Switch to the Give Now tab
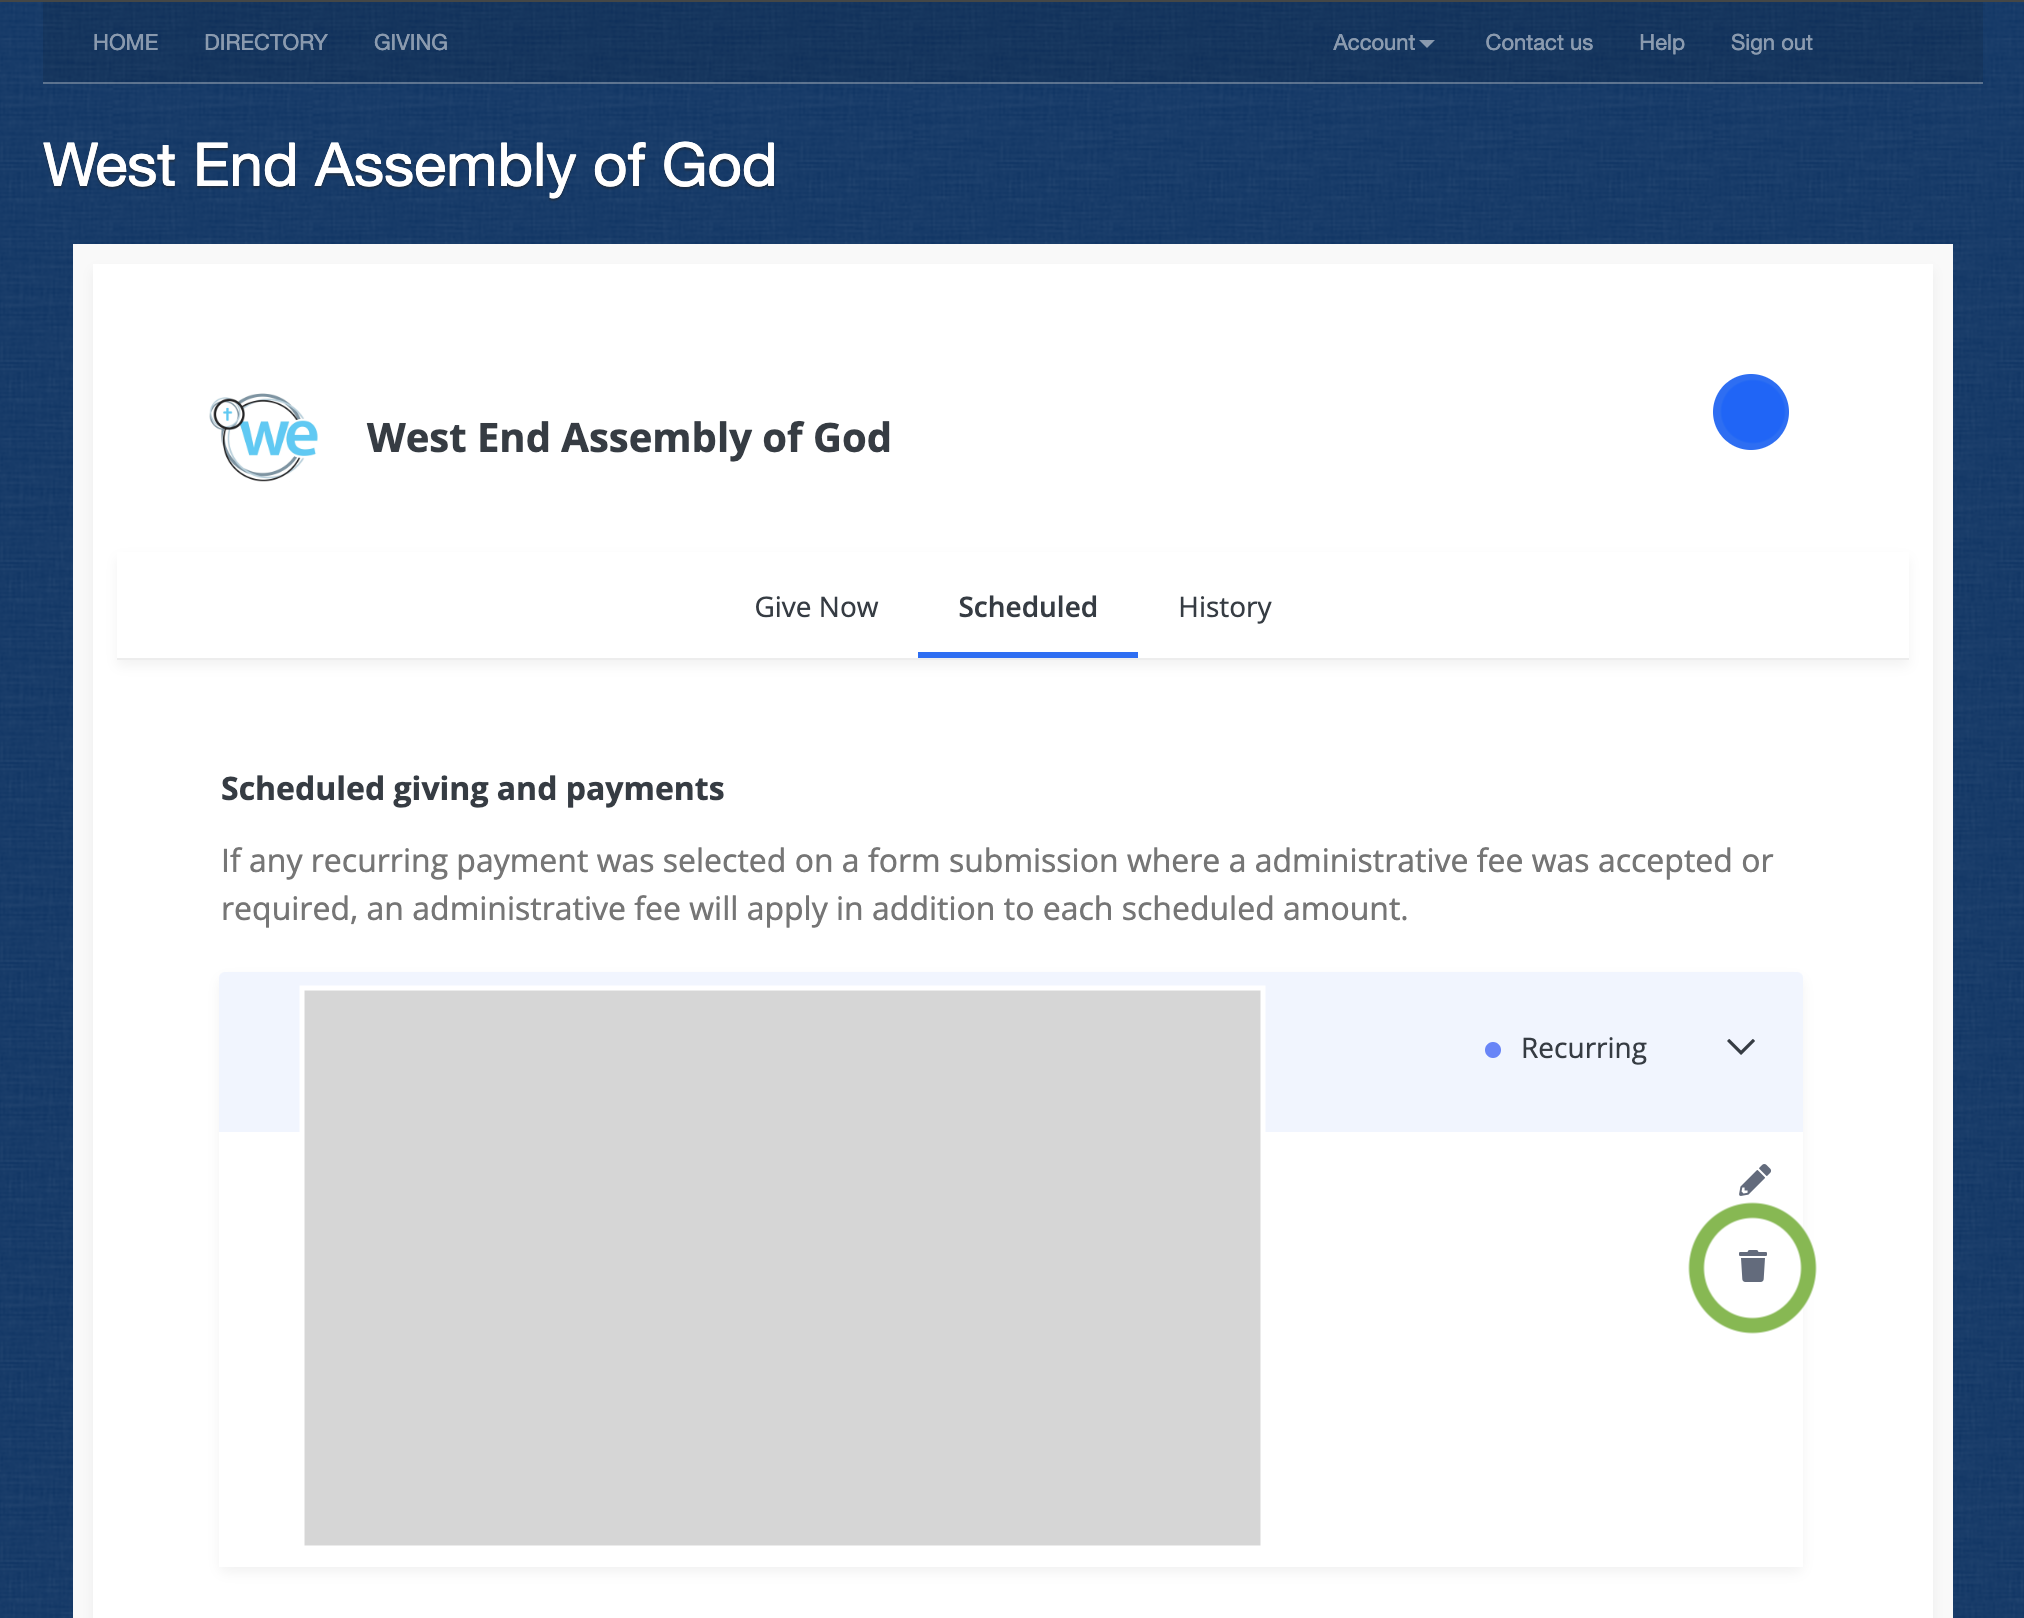The height and width of the screenshot is (1618, 2024). pos(816,607)
